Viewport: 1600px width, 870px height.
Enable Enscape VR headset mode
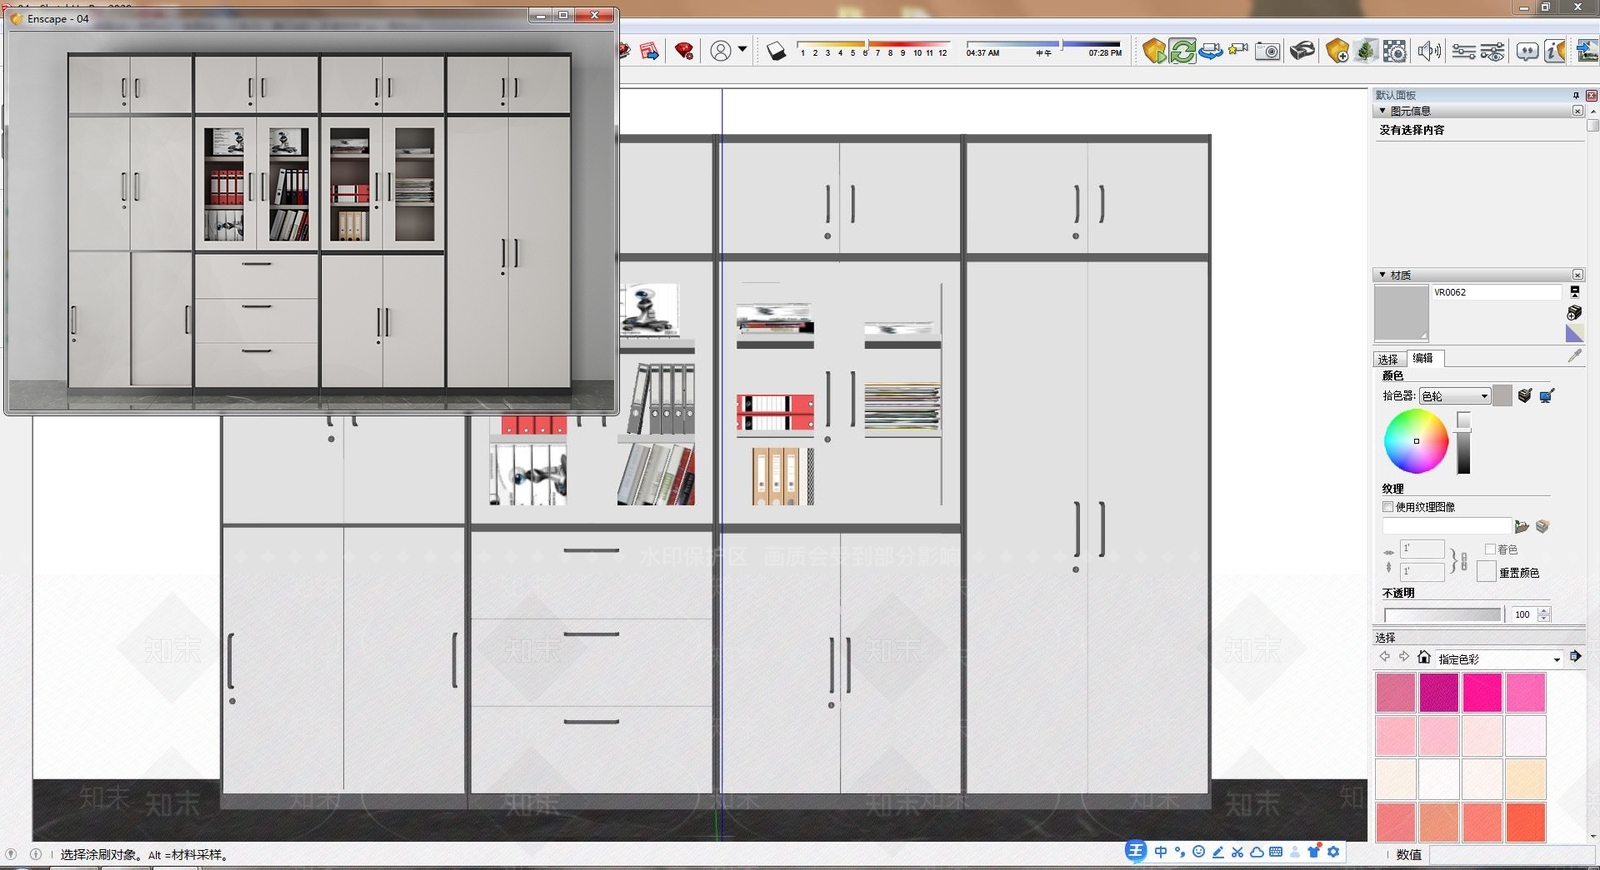pyautogui.click(x=1302, y=50)
